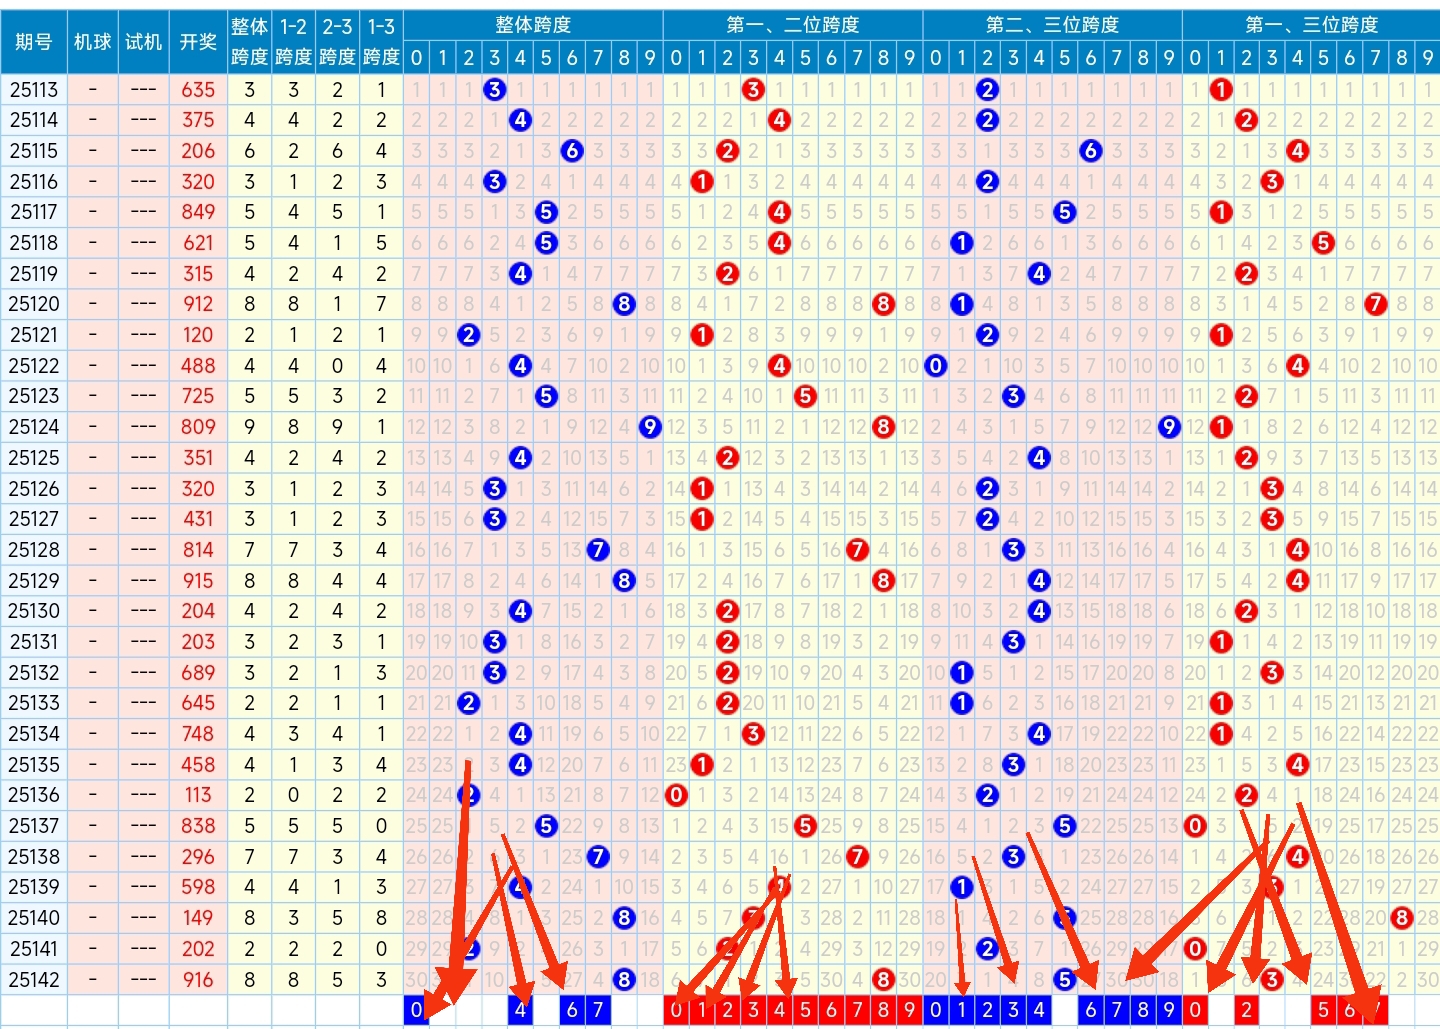Click red circled 7 in row 25128
Viewport: 1440px width, 1029px height.
(x=857, y=550)
